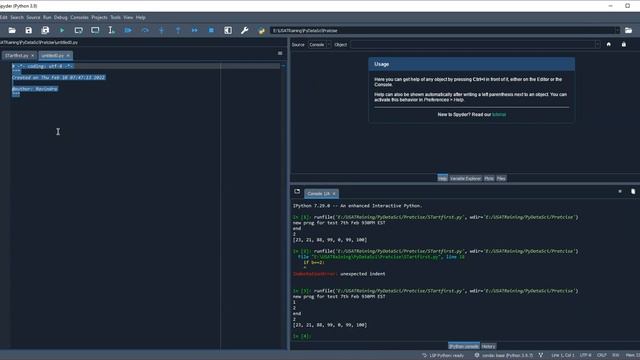Run the current cell
Screen dimensions: 640x360
tap(78, 30)
